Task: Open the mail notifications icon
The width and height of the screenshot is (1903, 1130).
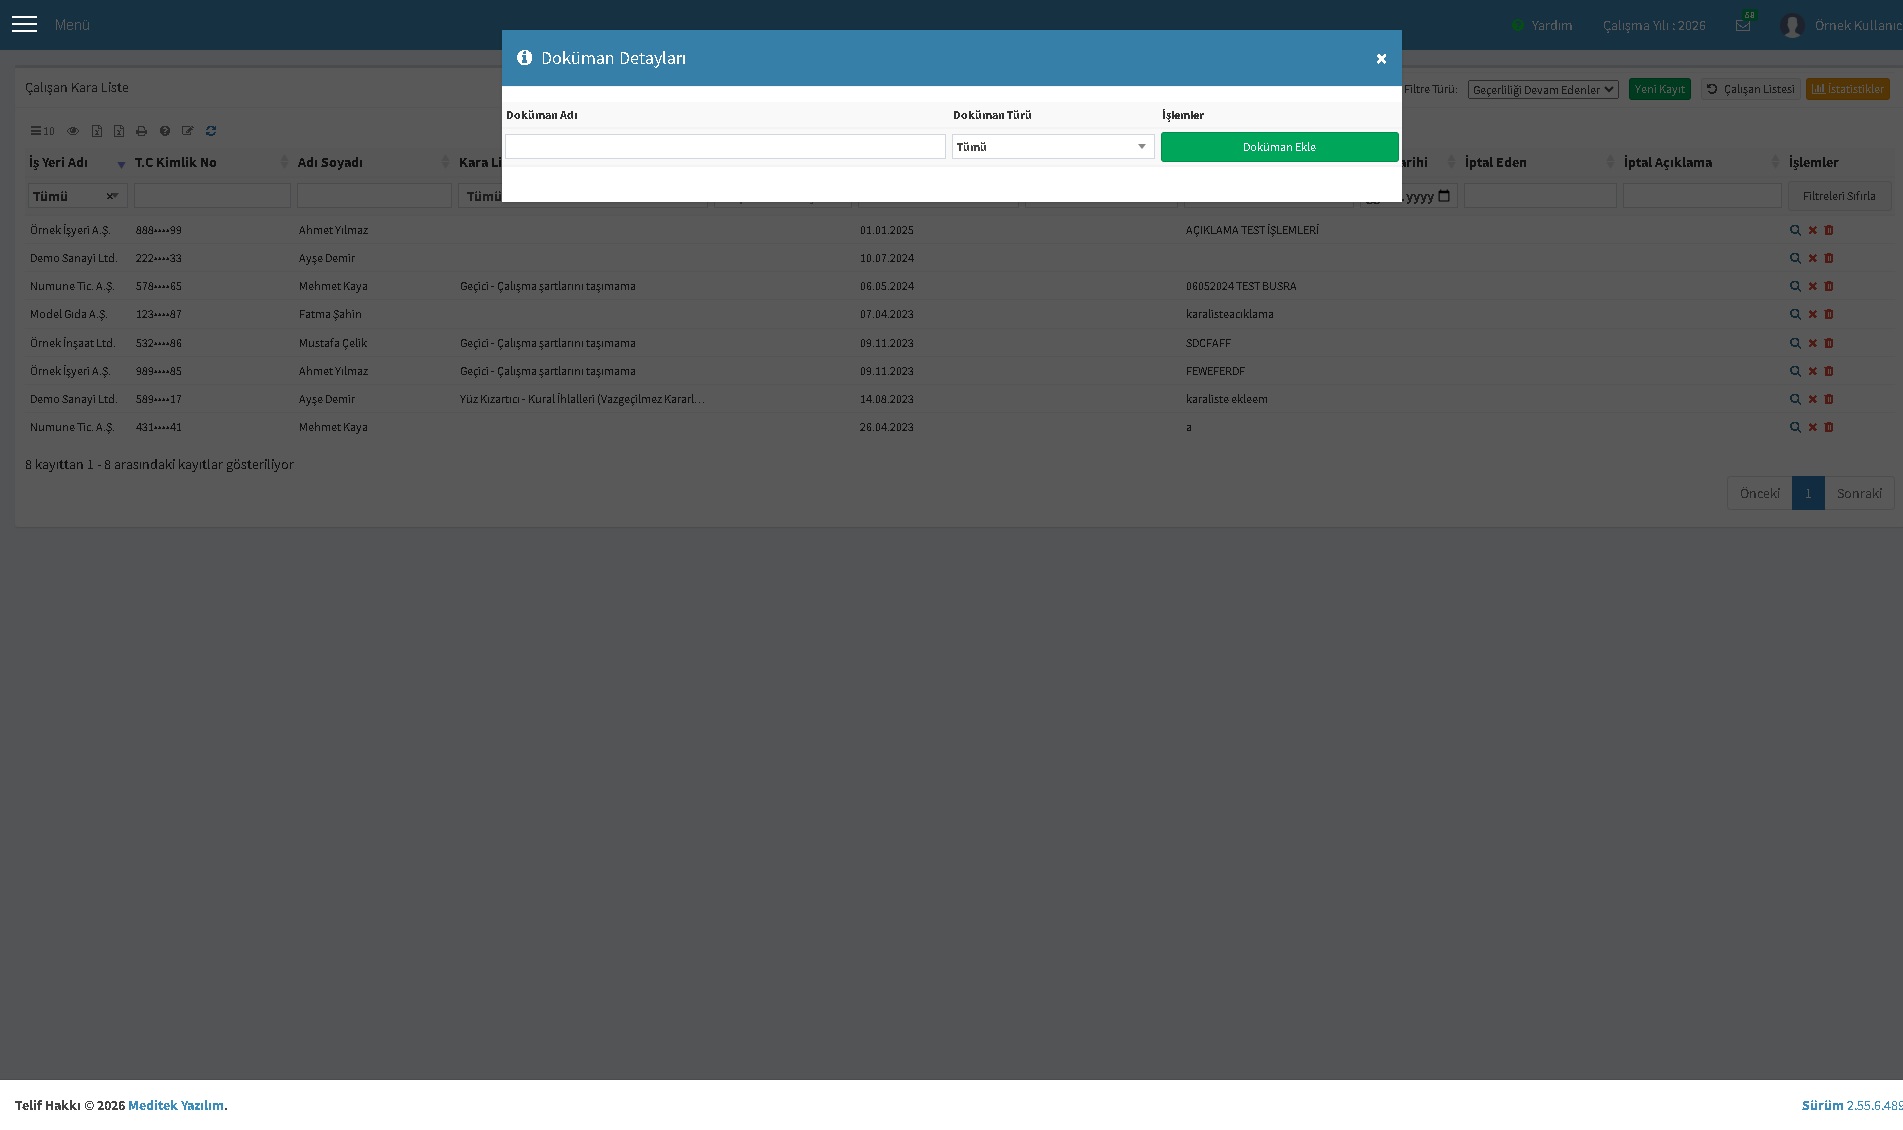Action: click(1743, 25)
